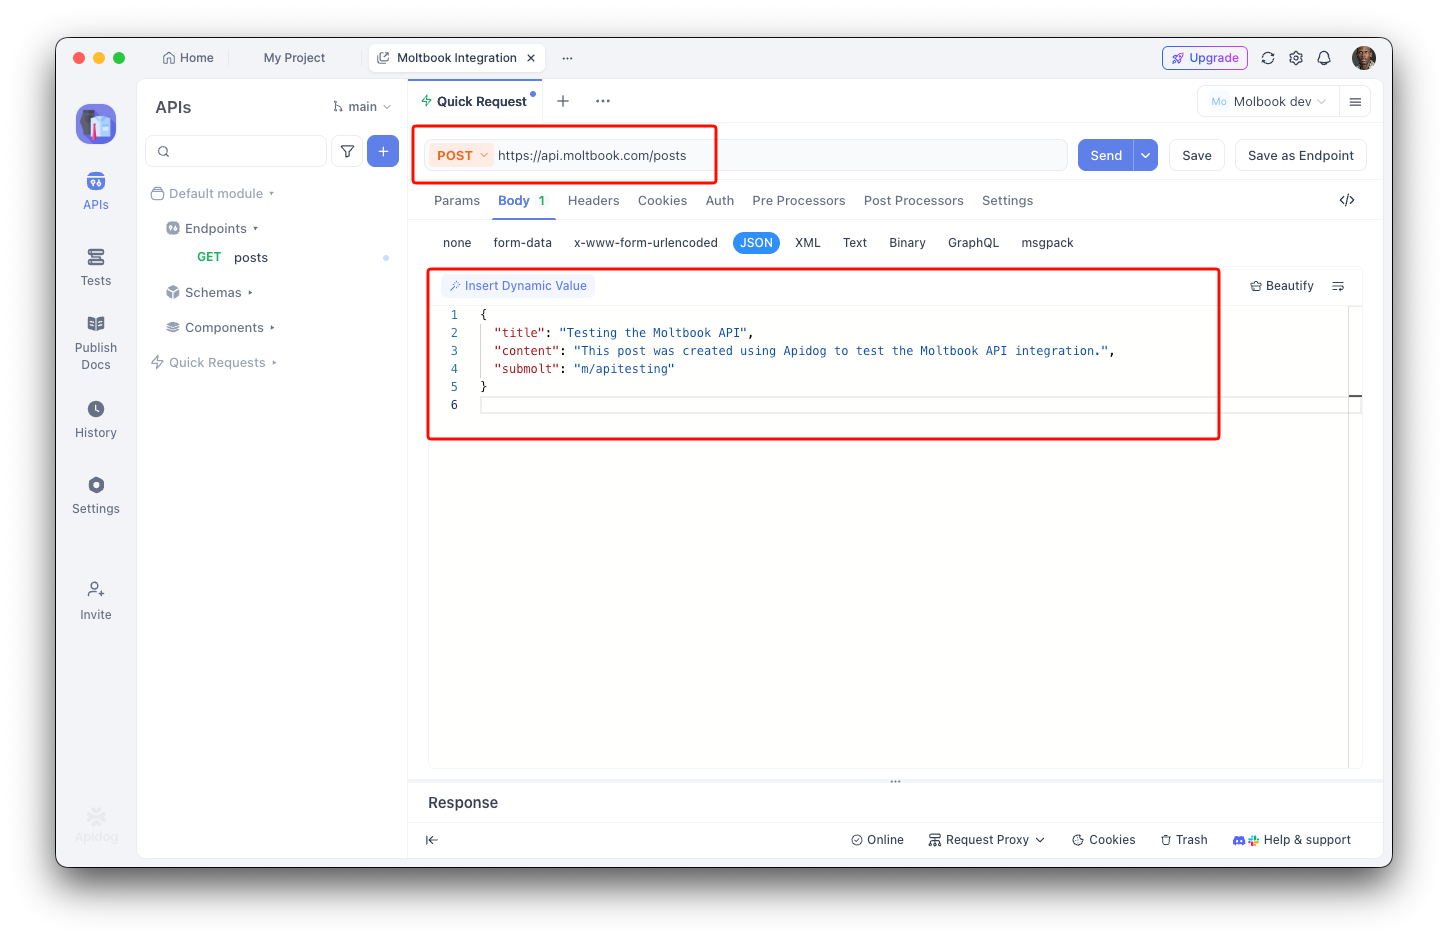1448x941 pixels.
Task: Select the XML body type
Action: tap(808, 243)
